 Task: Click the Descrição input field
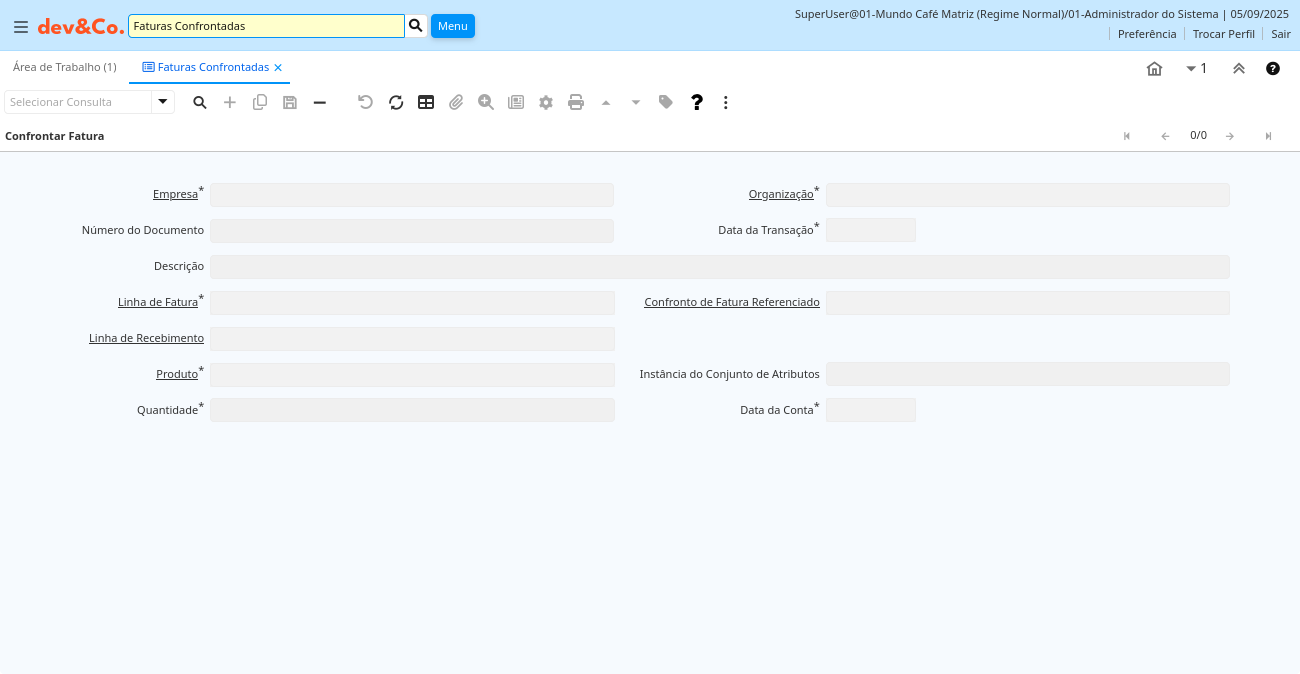click(x=719, y=267)
